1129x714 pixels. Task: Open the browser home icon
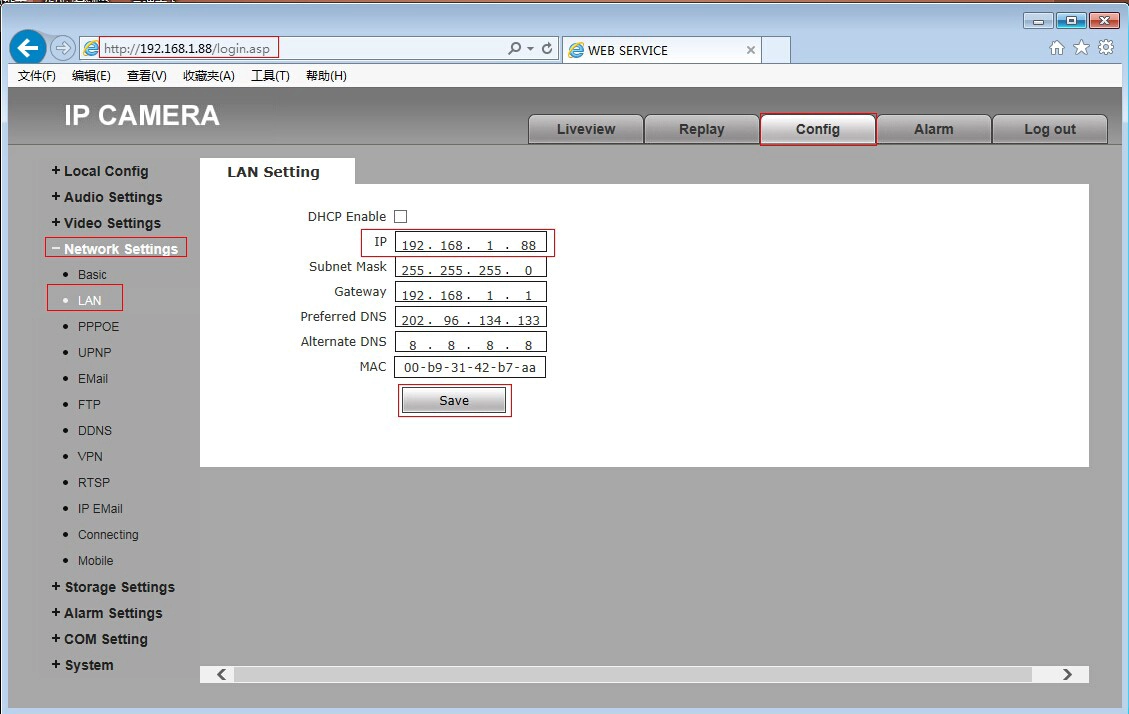(x=1056, y=48)
